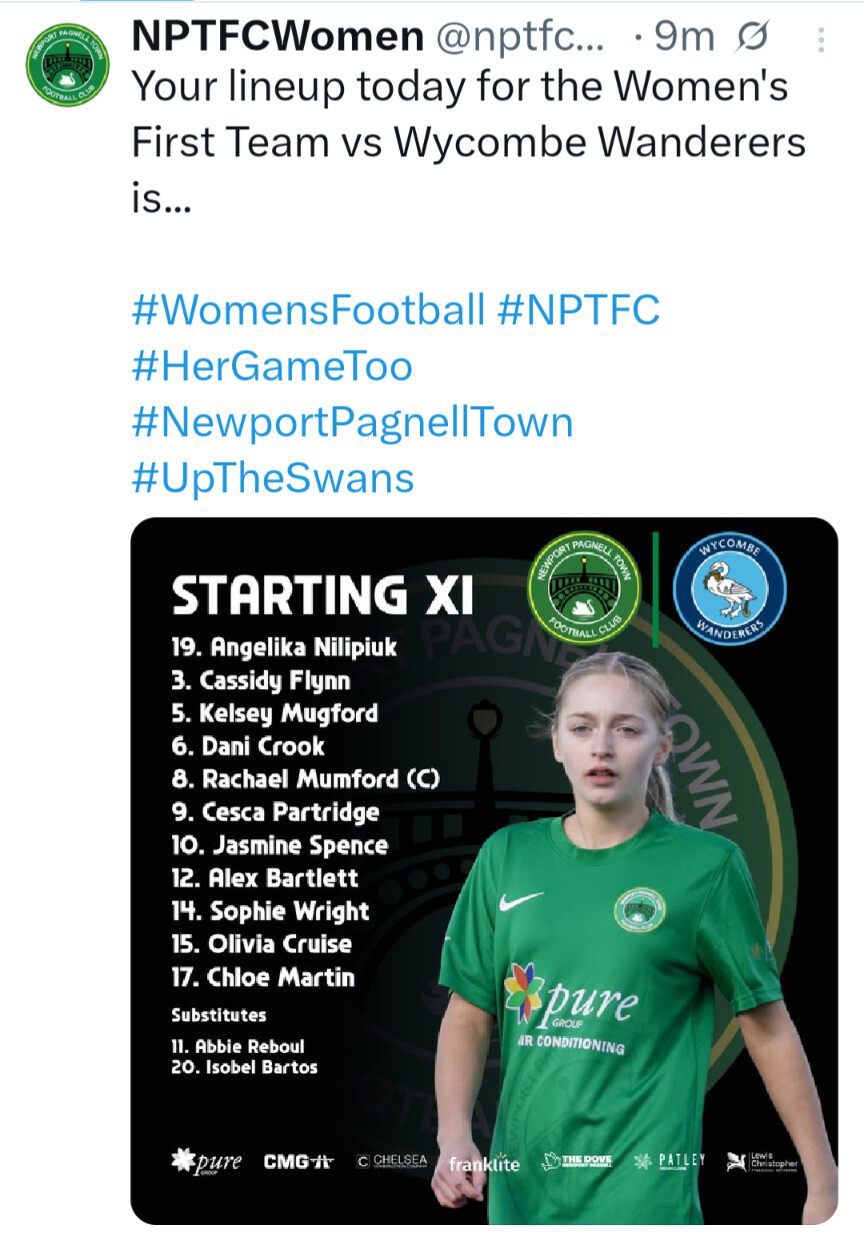
Task: Click the Wycombe Wanderers crest
Action: [x=729, y=588]
